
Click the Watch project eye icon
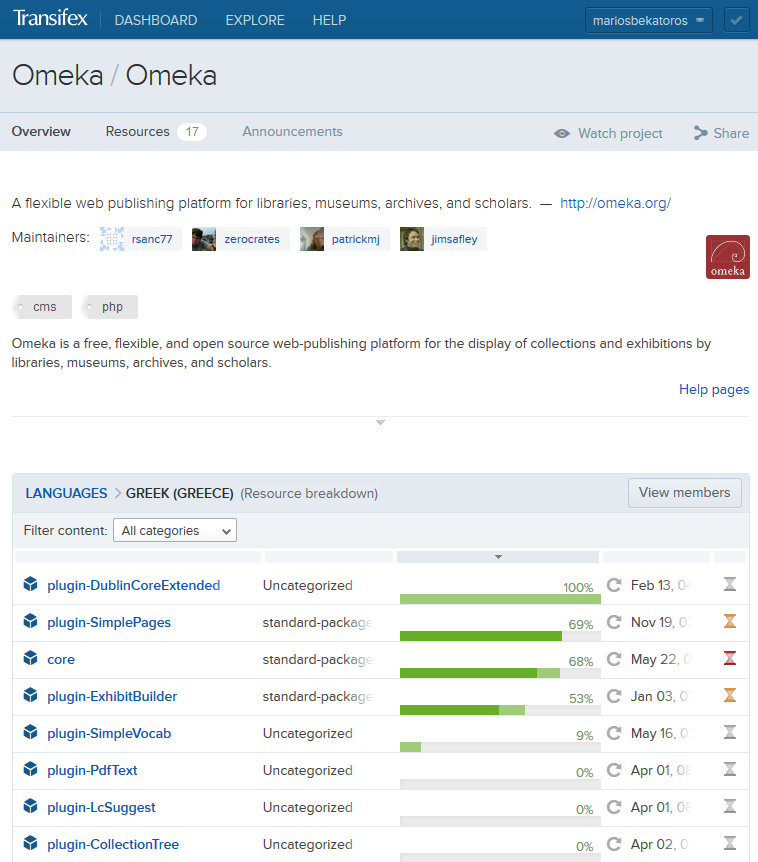tap(562, 133)
